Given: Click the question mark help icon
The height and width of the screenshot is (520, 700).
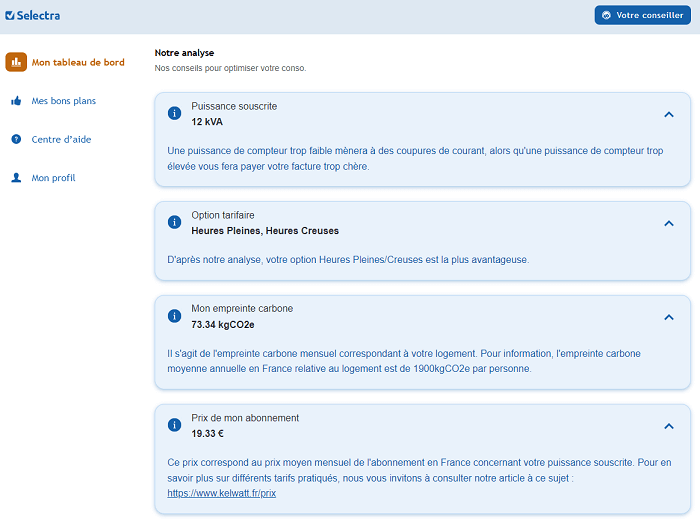Looking at the screenshot, I should click(x=16, y=139).
